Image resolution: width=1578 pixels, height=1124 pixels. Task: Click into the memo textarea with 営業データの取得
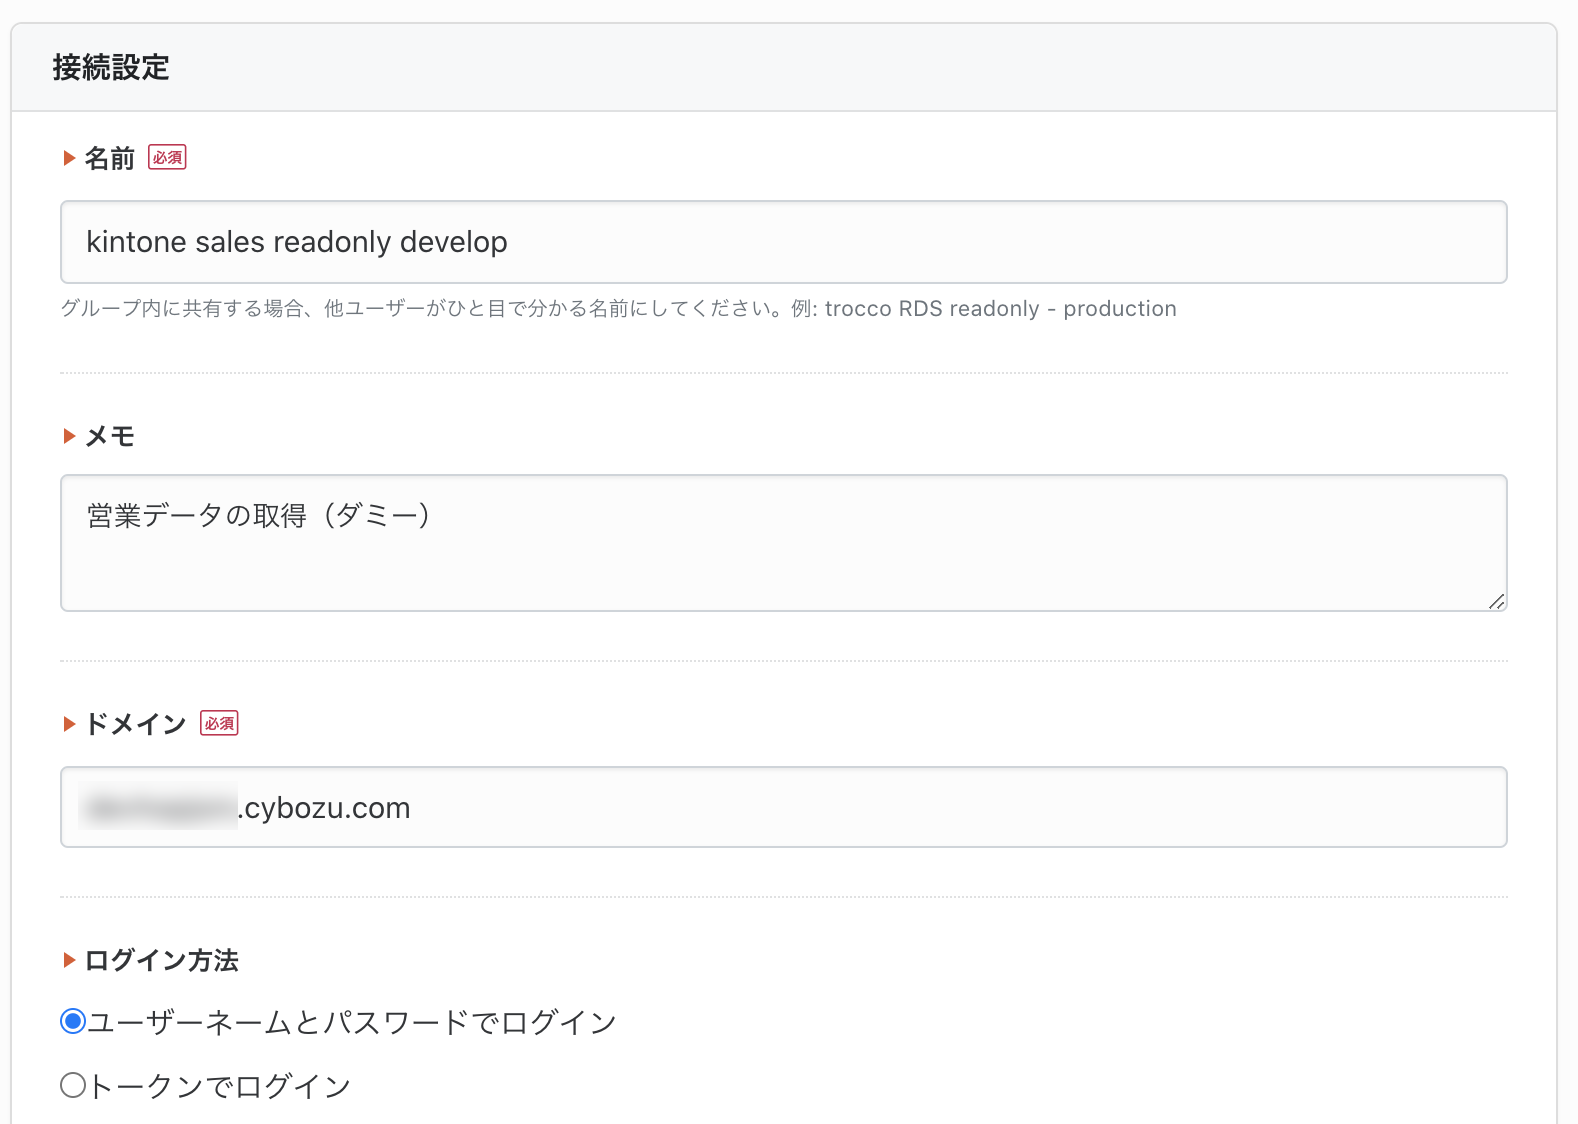(783, 543)
